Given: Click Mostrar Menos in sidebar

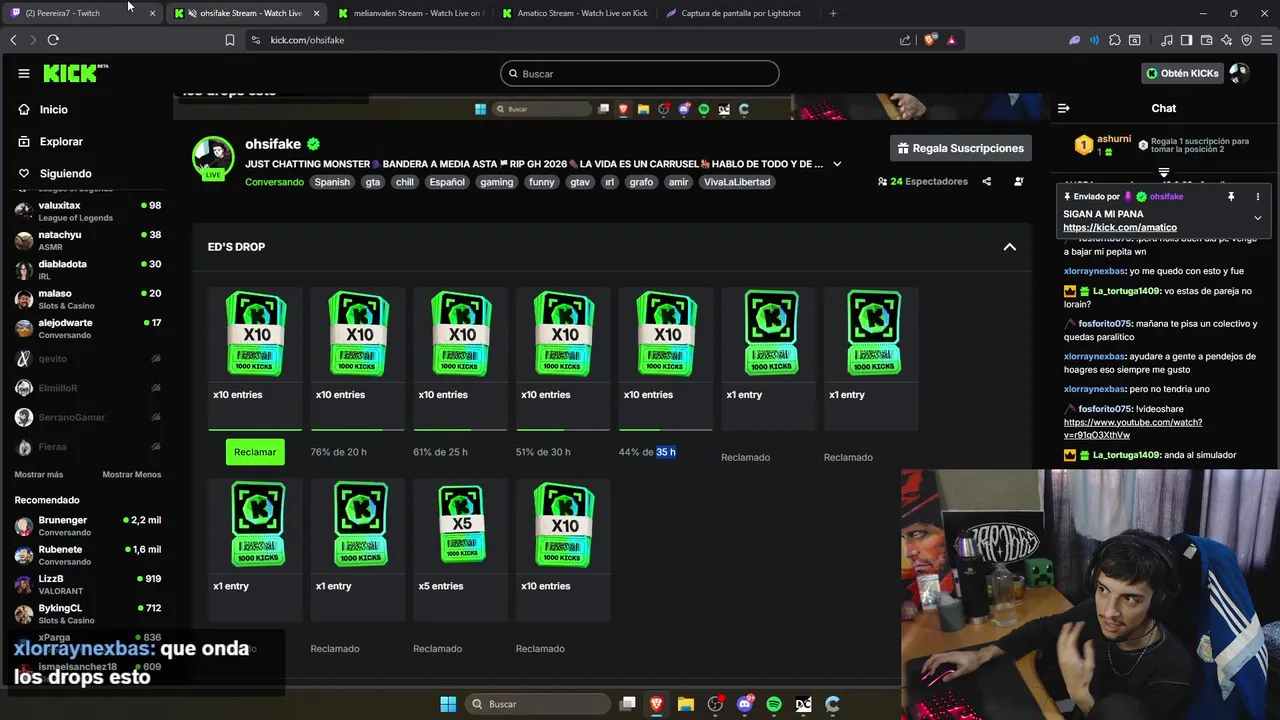Looking at the screenshot, I should pos(132,474).
